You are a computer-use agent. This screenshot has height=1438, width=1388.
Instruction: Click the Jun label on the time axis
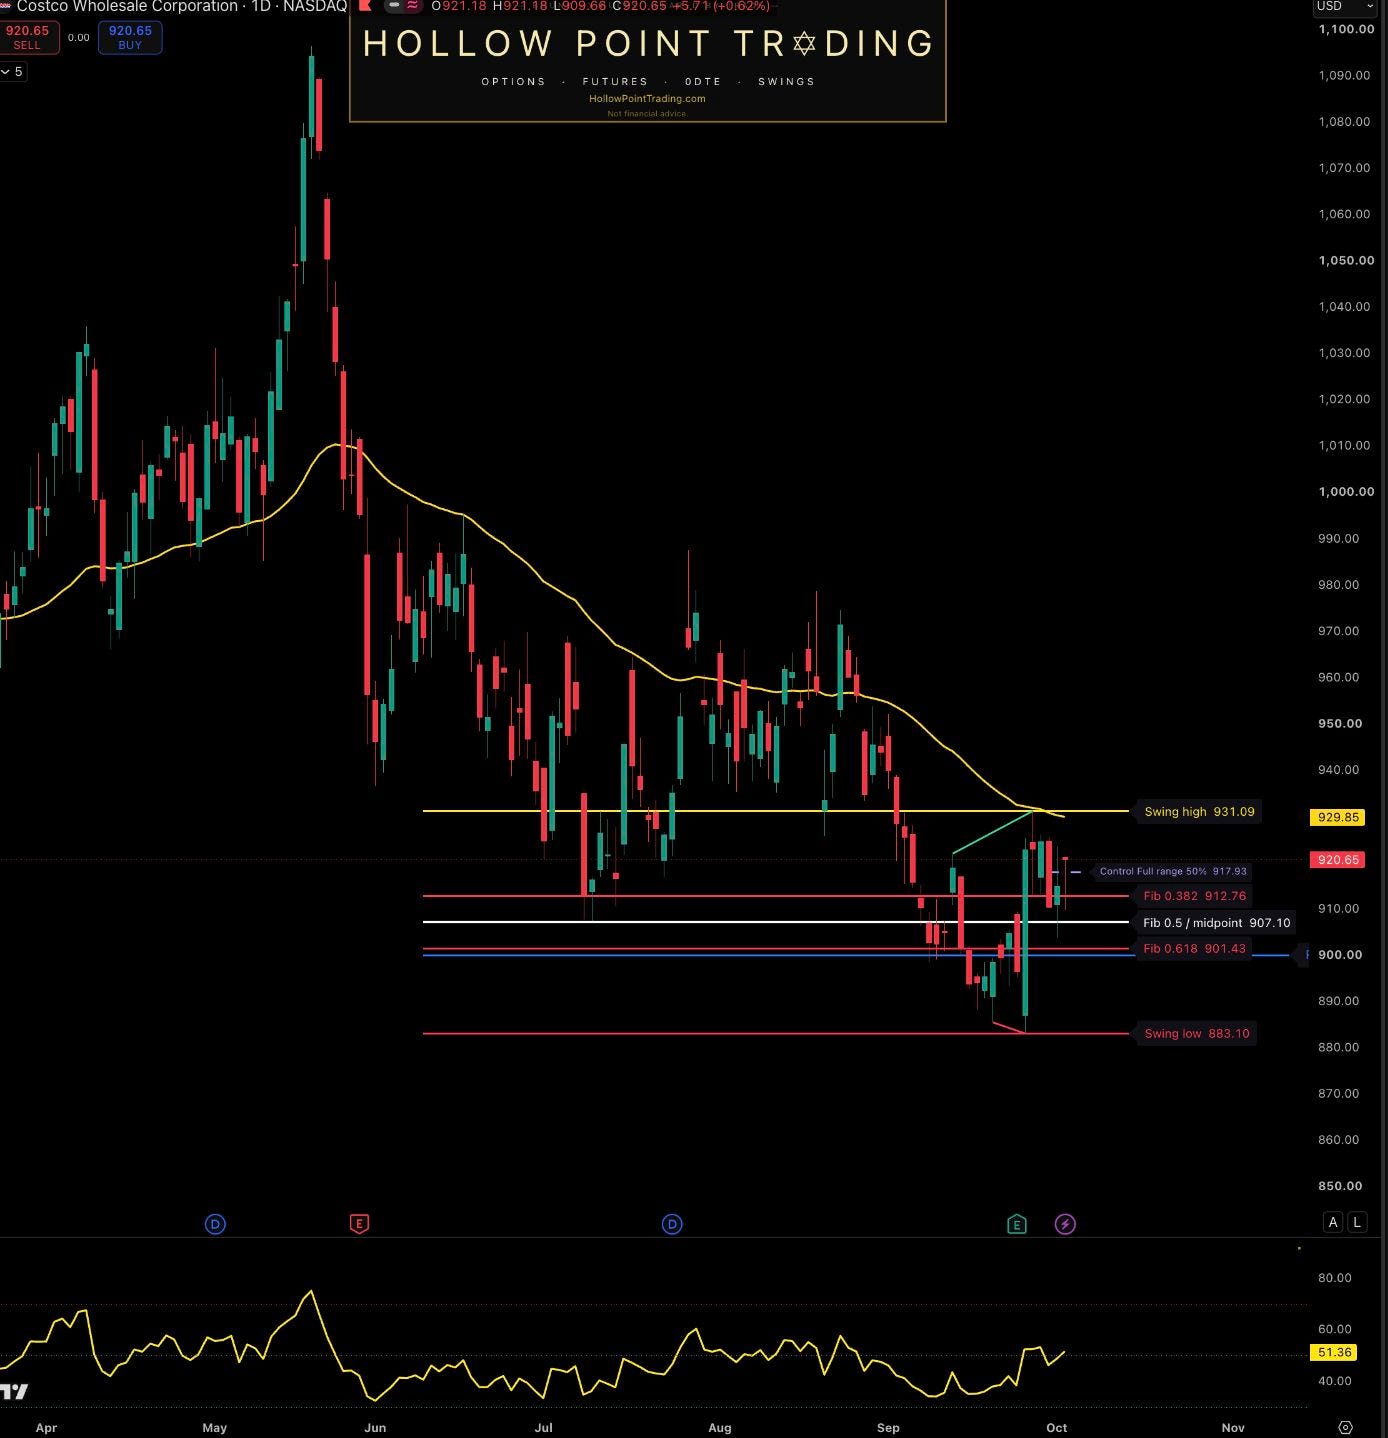point(375,1428)
